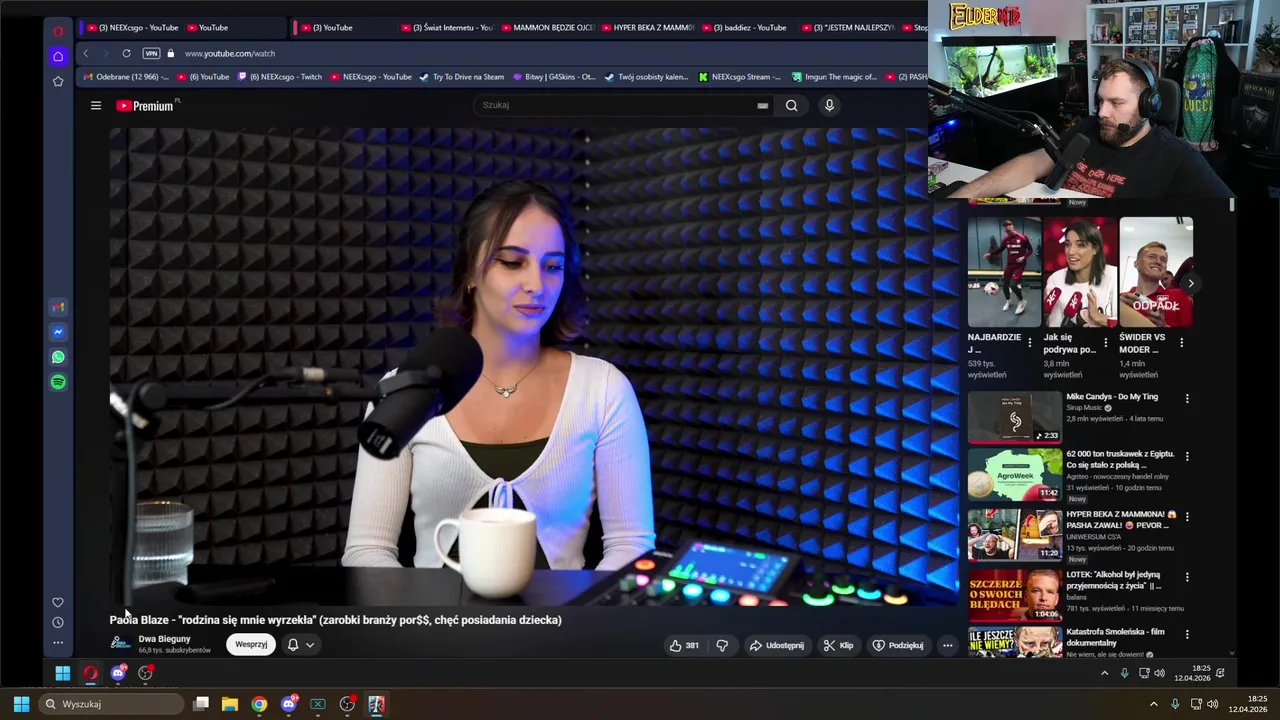The image size is (1280, 720).
Task: Open Task View on the taskbar
Action: [201, 704]
